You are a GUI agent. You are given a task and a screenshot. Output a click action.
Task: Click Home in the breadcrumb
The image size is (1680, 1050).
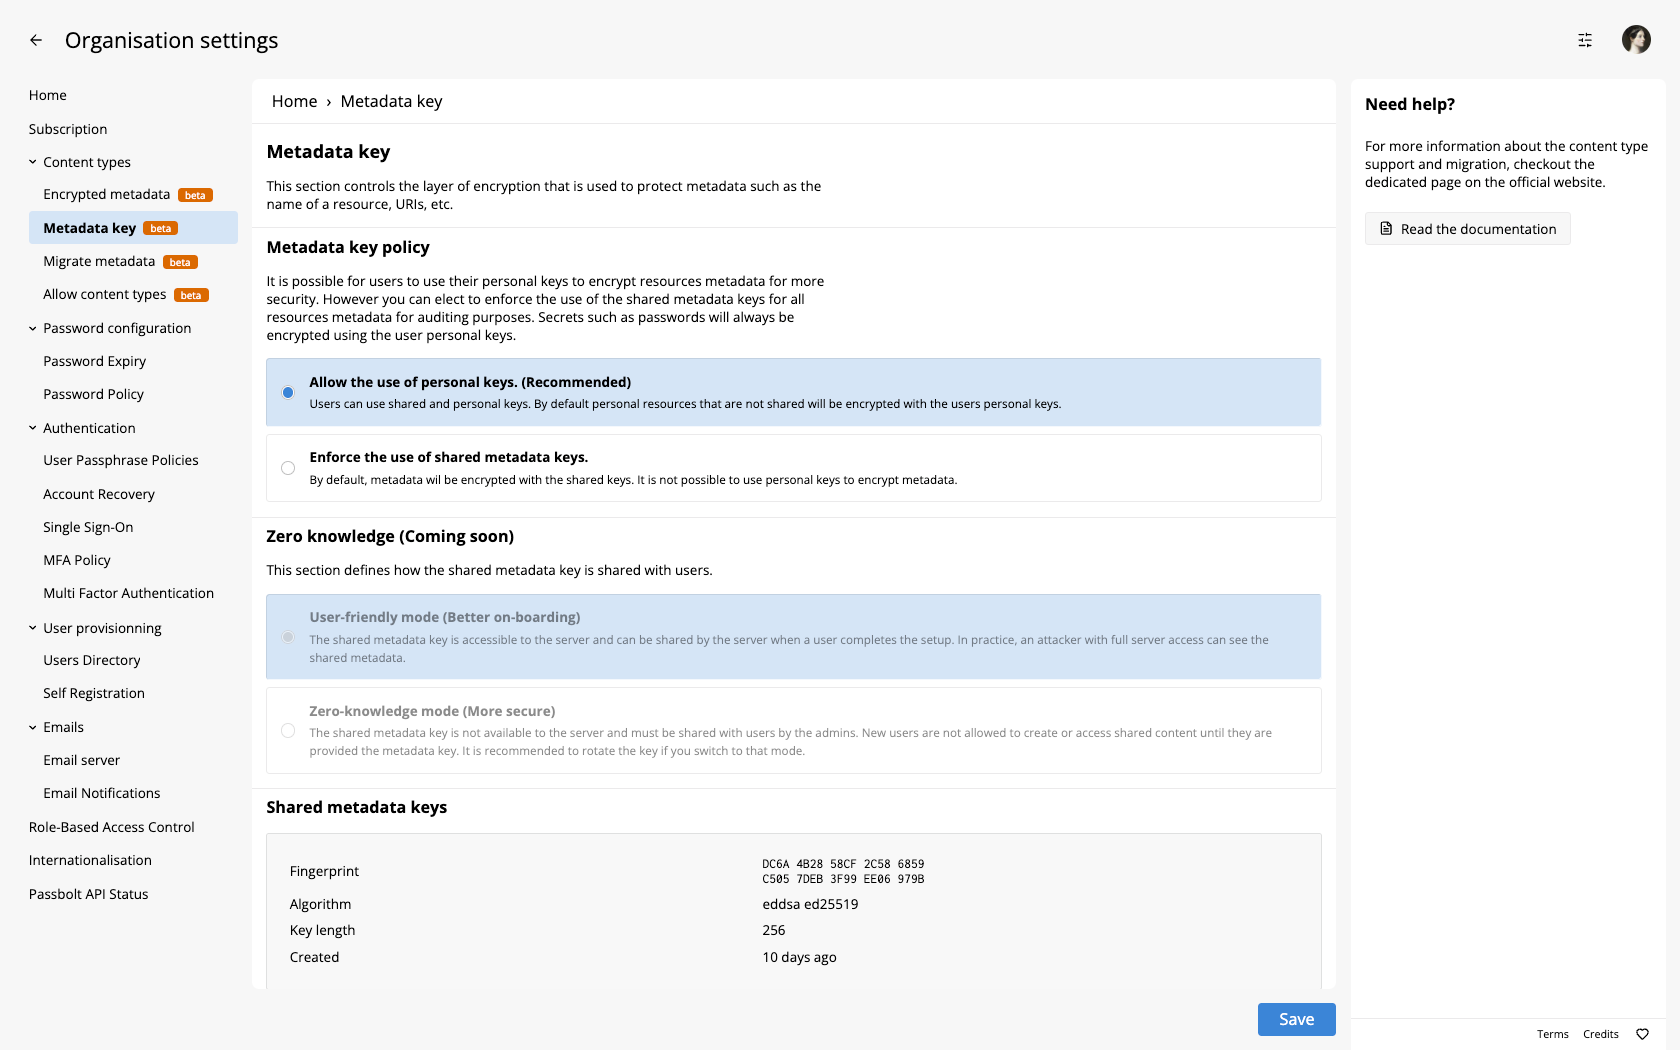(294, 101)
